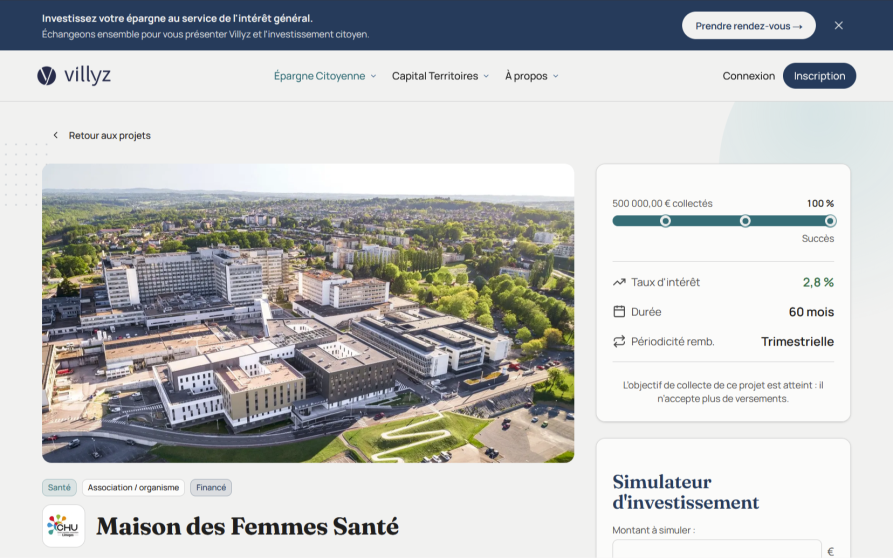Click the Prendre rendez-vous button
Image resolution: width=893 pixels, height=558 pixels.
(x=749, y=26)
